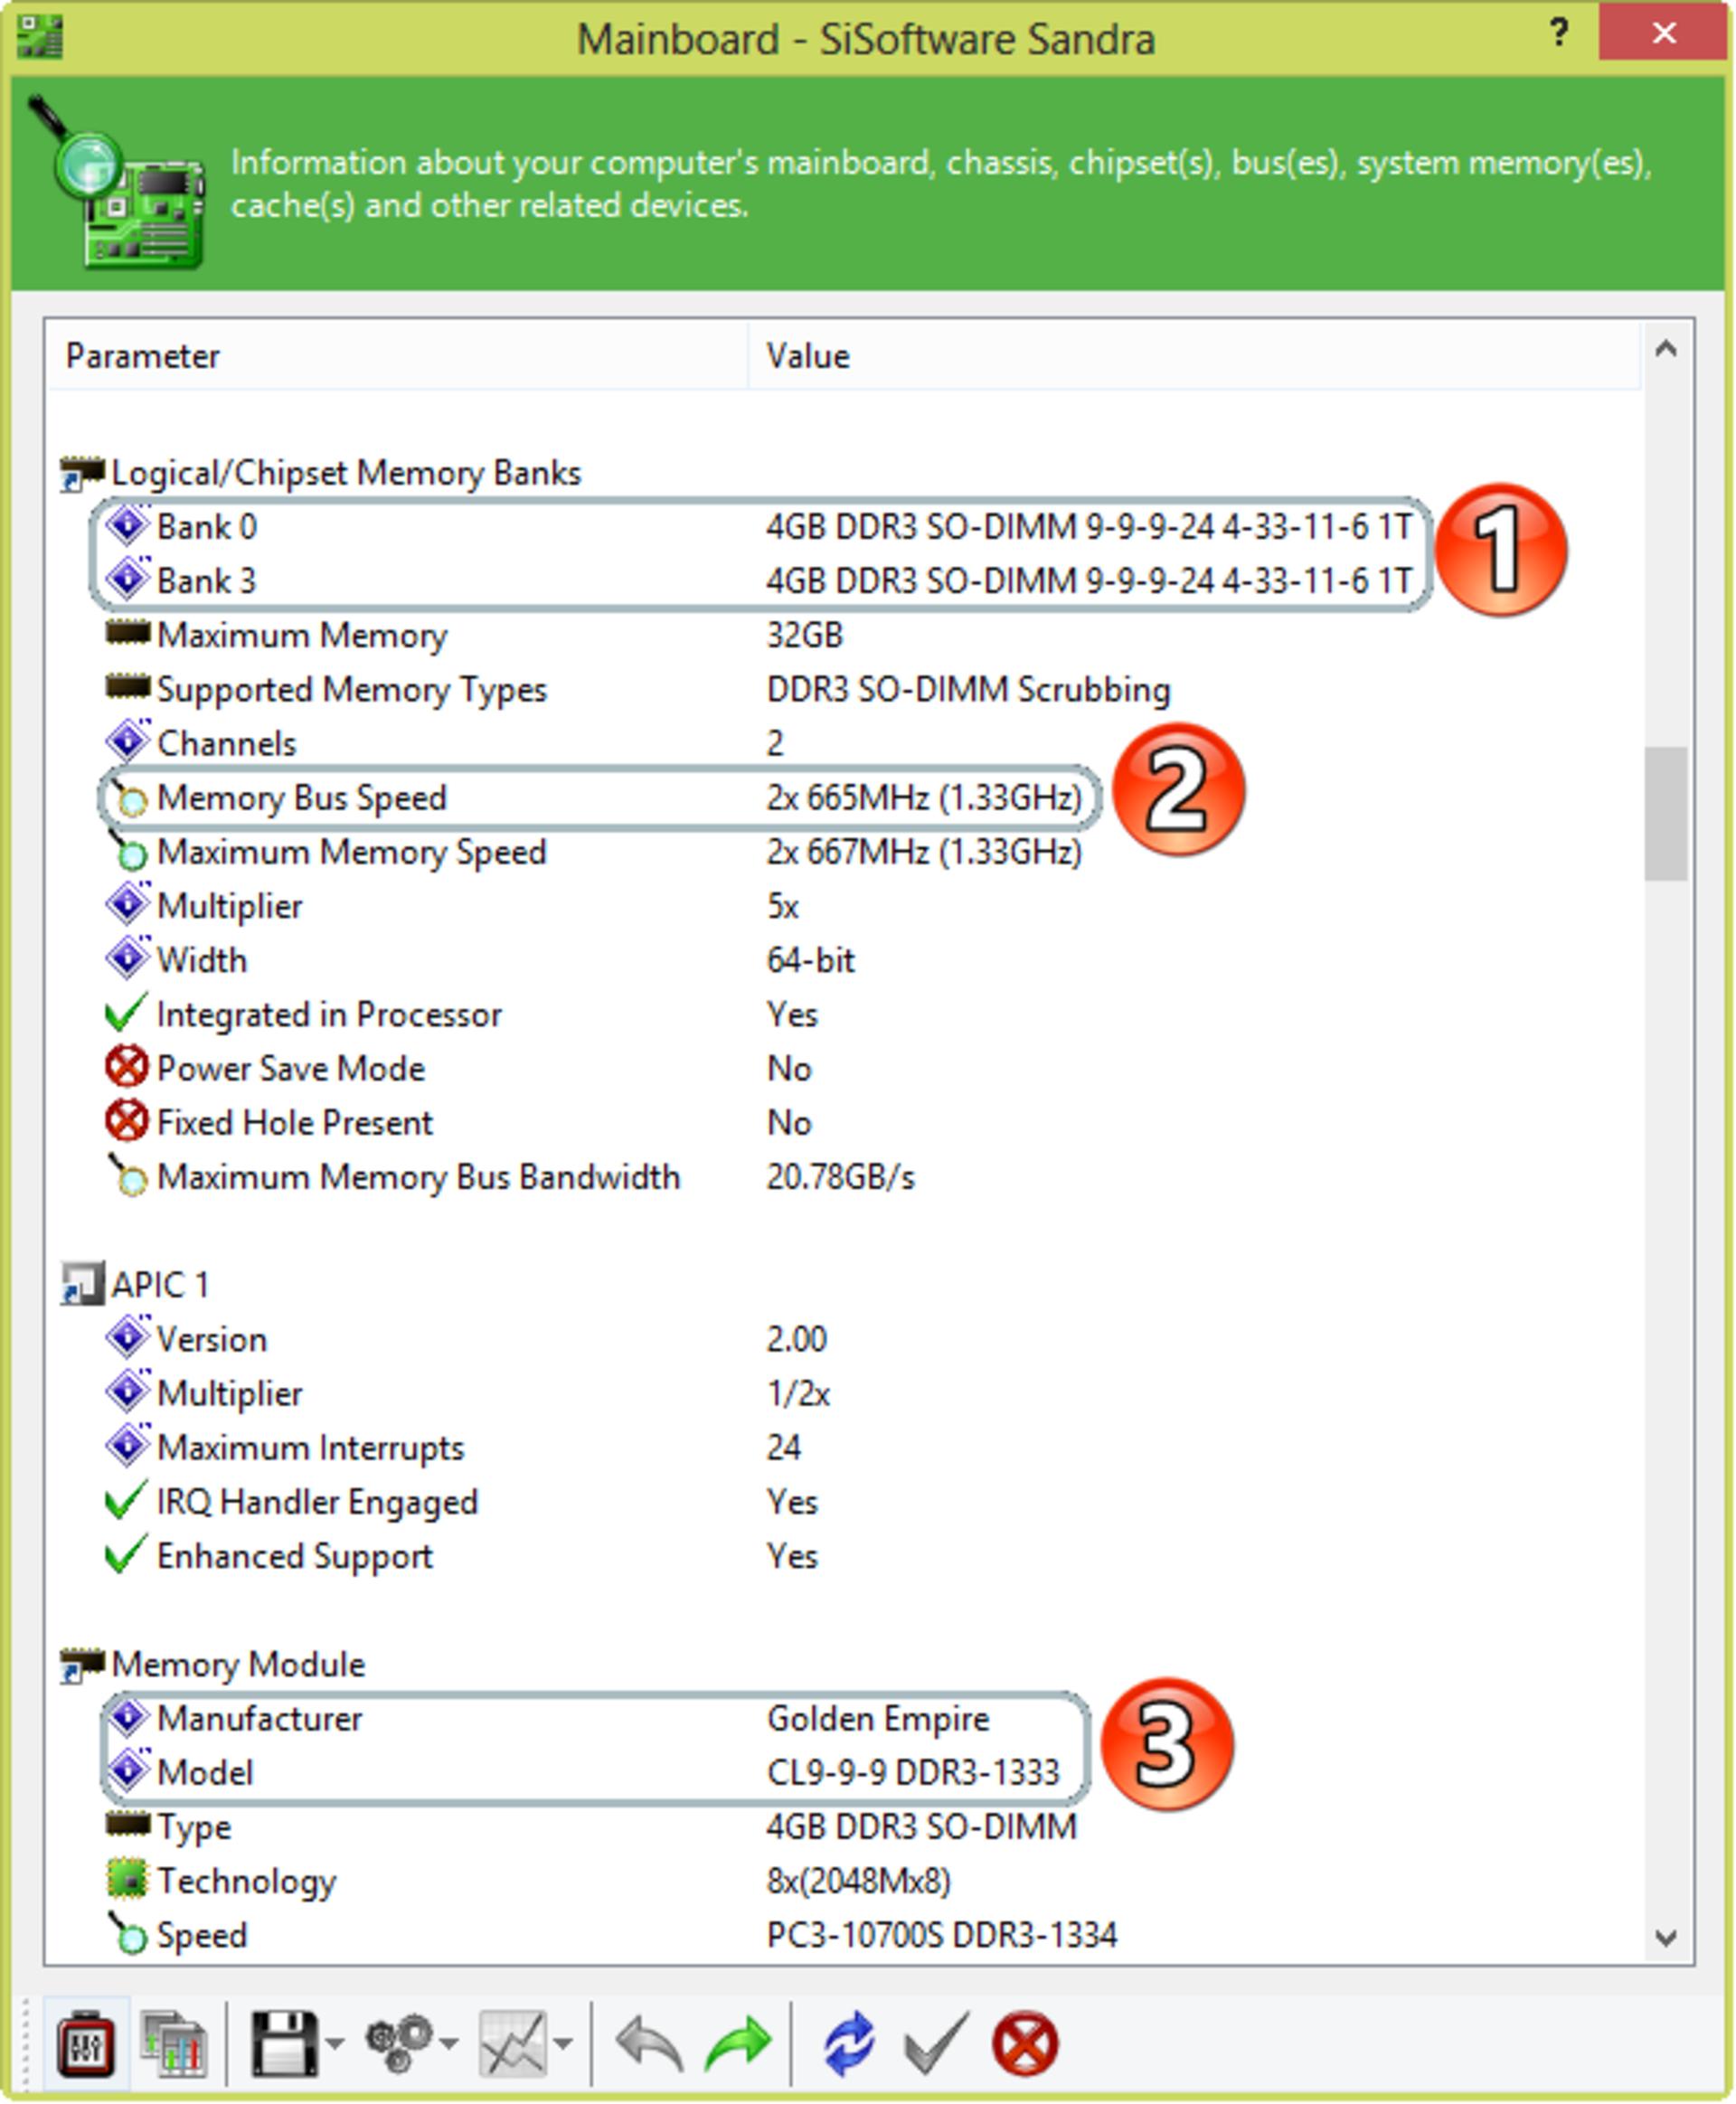1736x2104 pixels.
Task: Open the gears options dropdown arrow
Action: [449, 2043]
